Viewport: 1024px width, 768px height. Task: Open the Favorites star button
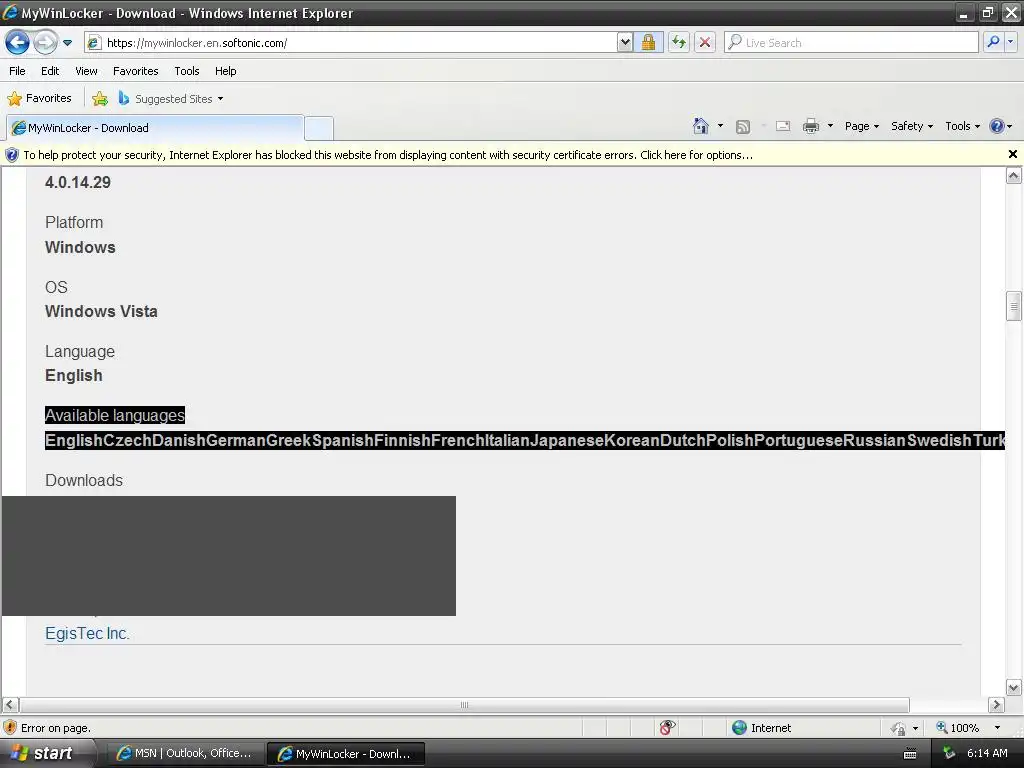point(39,99)
